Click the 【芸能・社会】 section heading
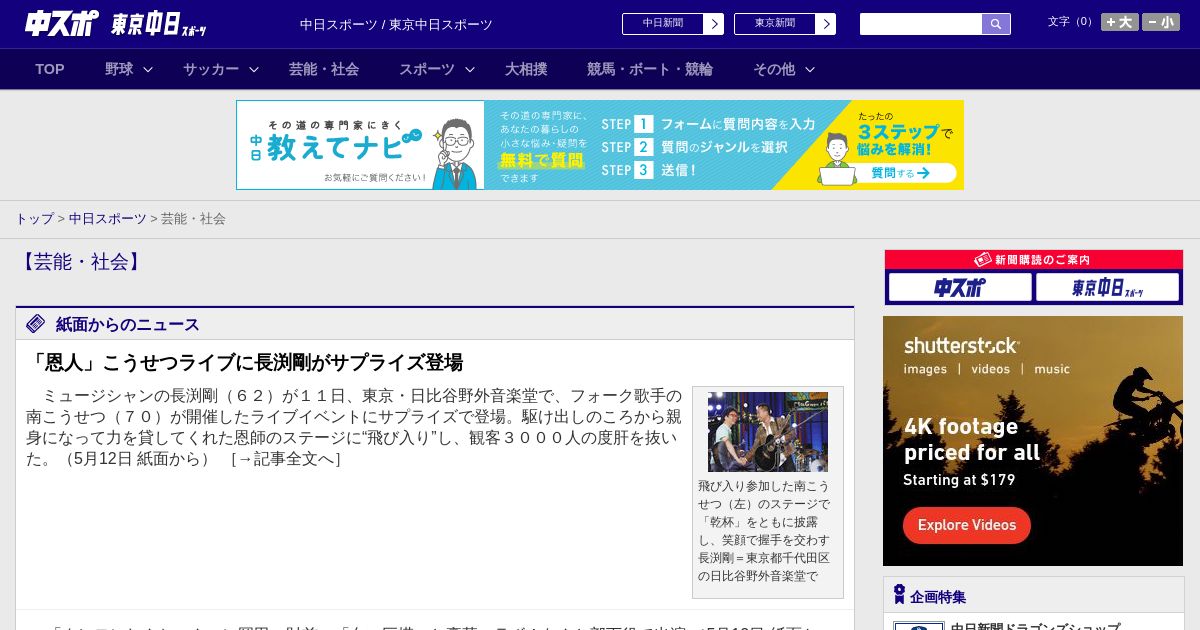 (x=80, y=262)
